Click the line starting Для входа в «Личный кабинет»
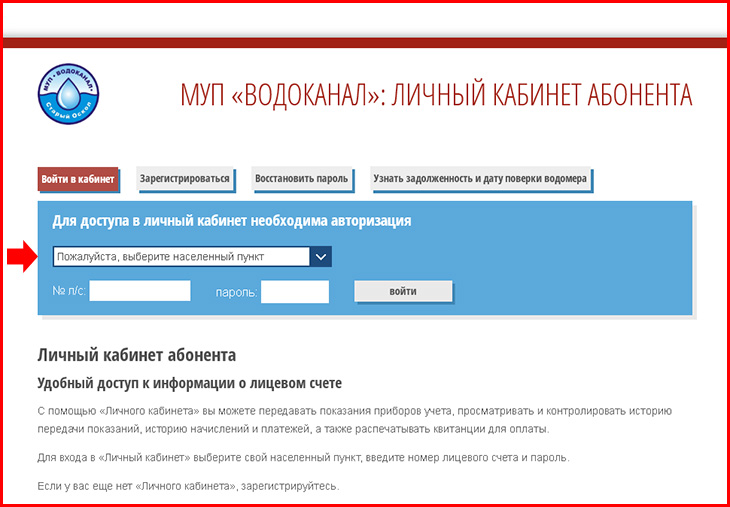The width and height of the screenshot is (730, 507). tap(303, 457)
